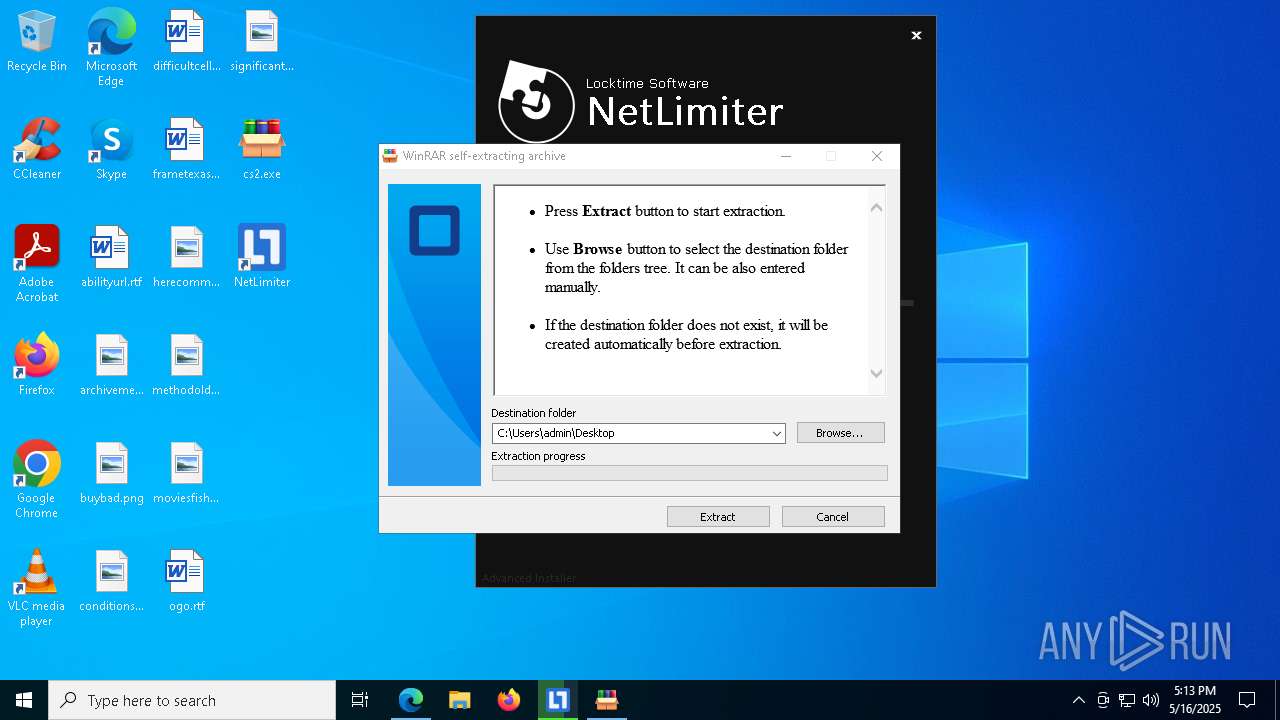Select the conditions image file icon
The width and height of the screenshot is (1280, 720).
111,581
